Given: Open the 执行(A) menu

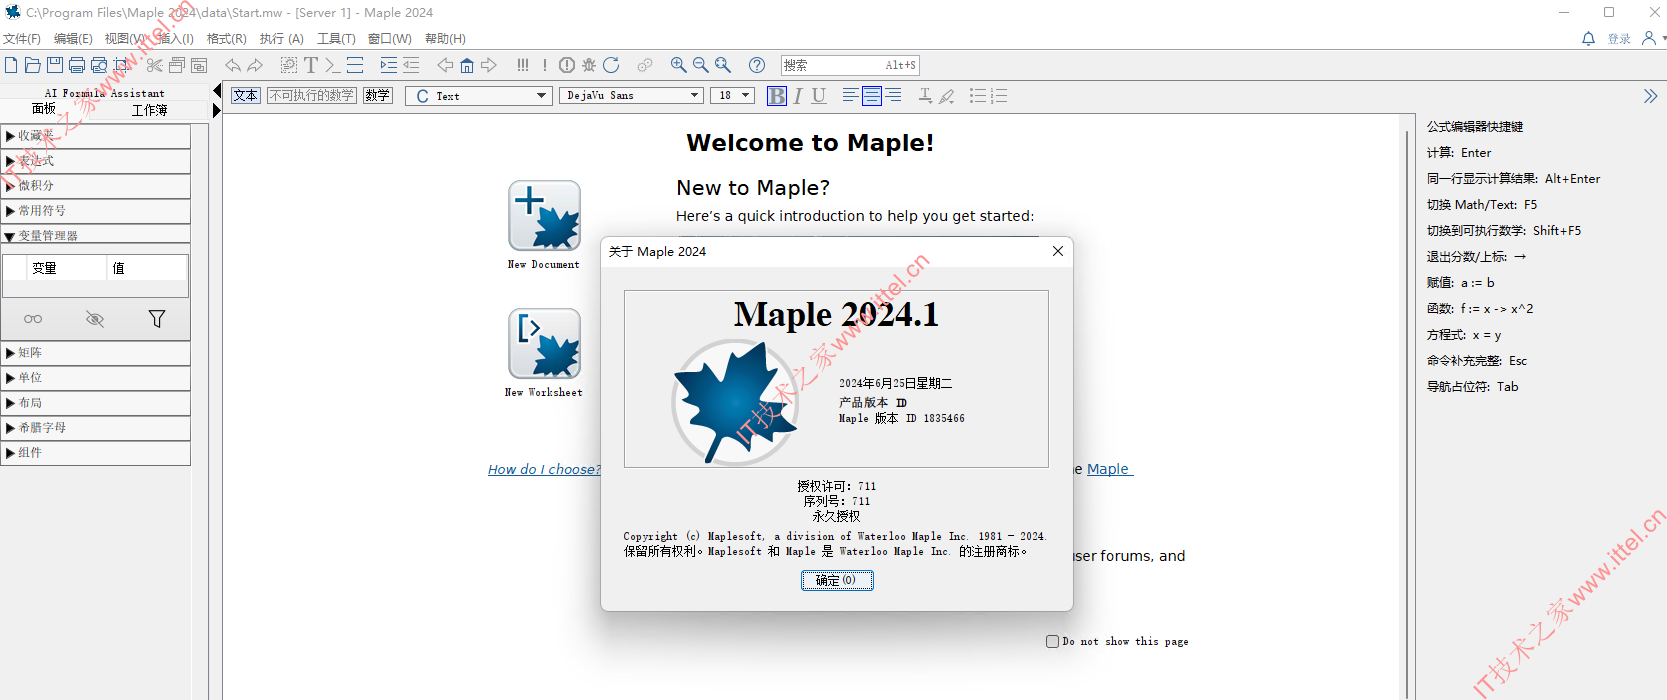Looking at the screenshot, I should tap(282, 39).
